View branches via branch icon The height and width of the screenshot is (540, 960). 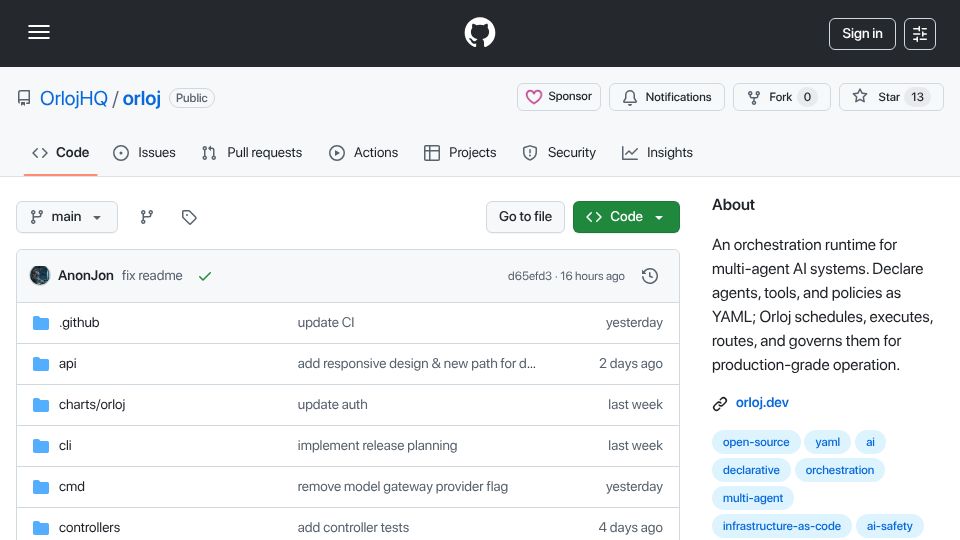tap(146, 217)
